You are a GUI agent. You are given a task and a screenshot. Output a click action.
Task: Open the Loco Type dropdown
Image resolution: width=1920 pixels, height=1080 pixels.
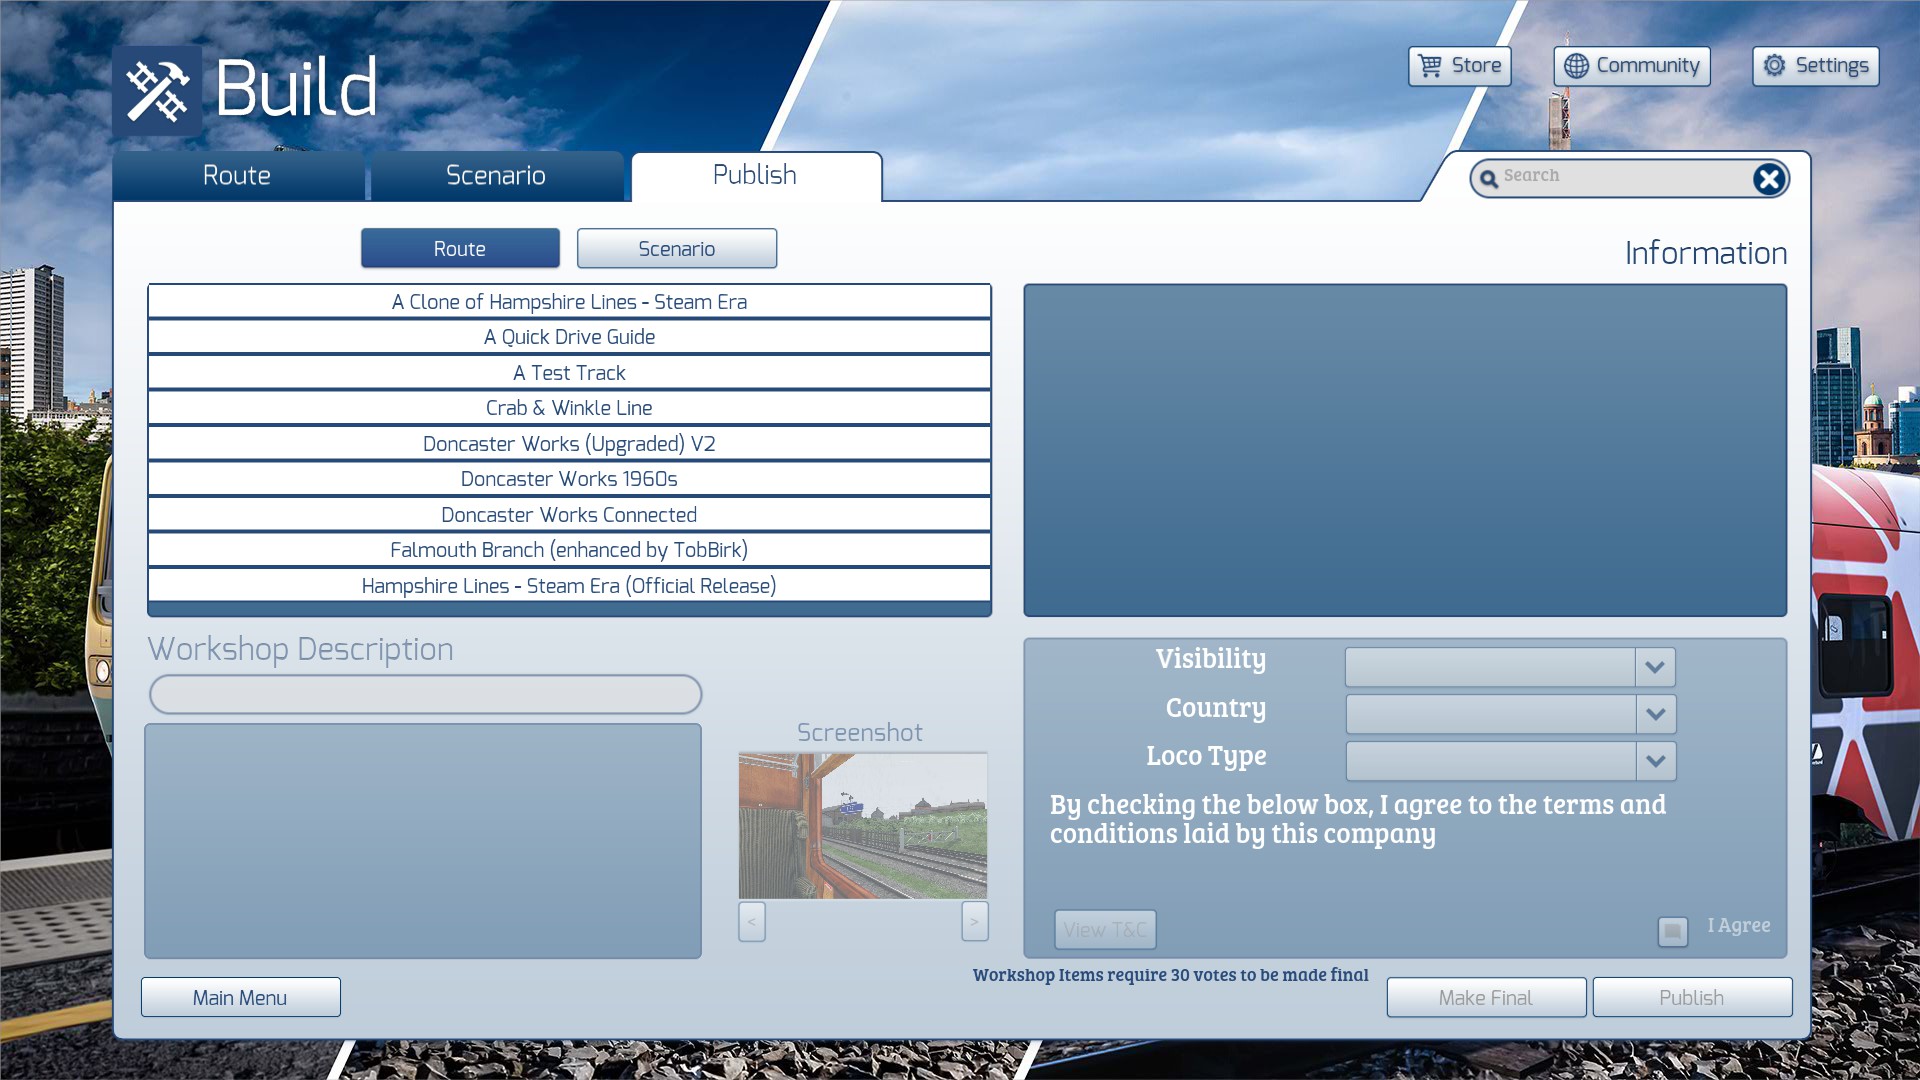coord(1655,761)
